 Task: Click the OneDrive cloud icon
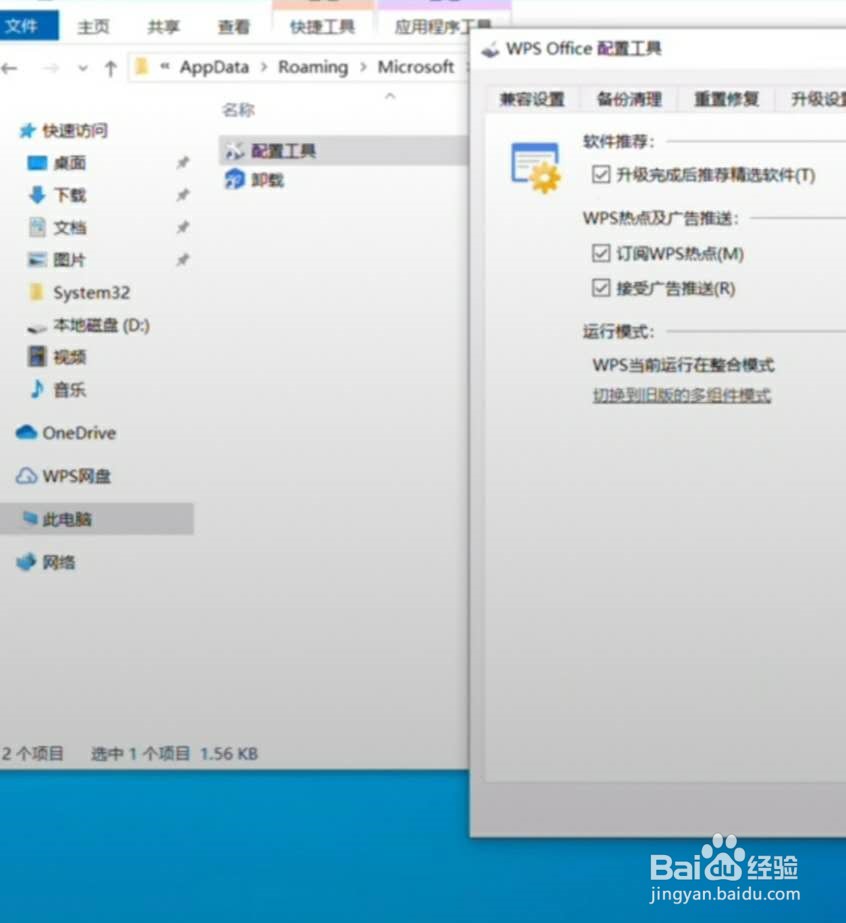pyautogui.click(x=29, y=433)
